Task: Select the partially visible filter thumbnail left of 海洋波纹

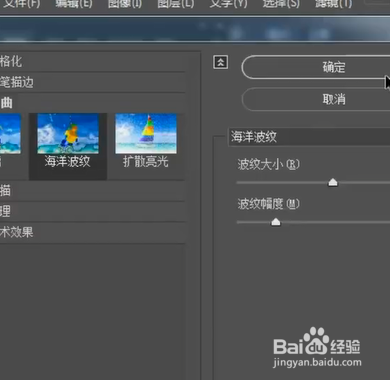Action: [10, 140]
